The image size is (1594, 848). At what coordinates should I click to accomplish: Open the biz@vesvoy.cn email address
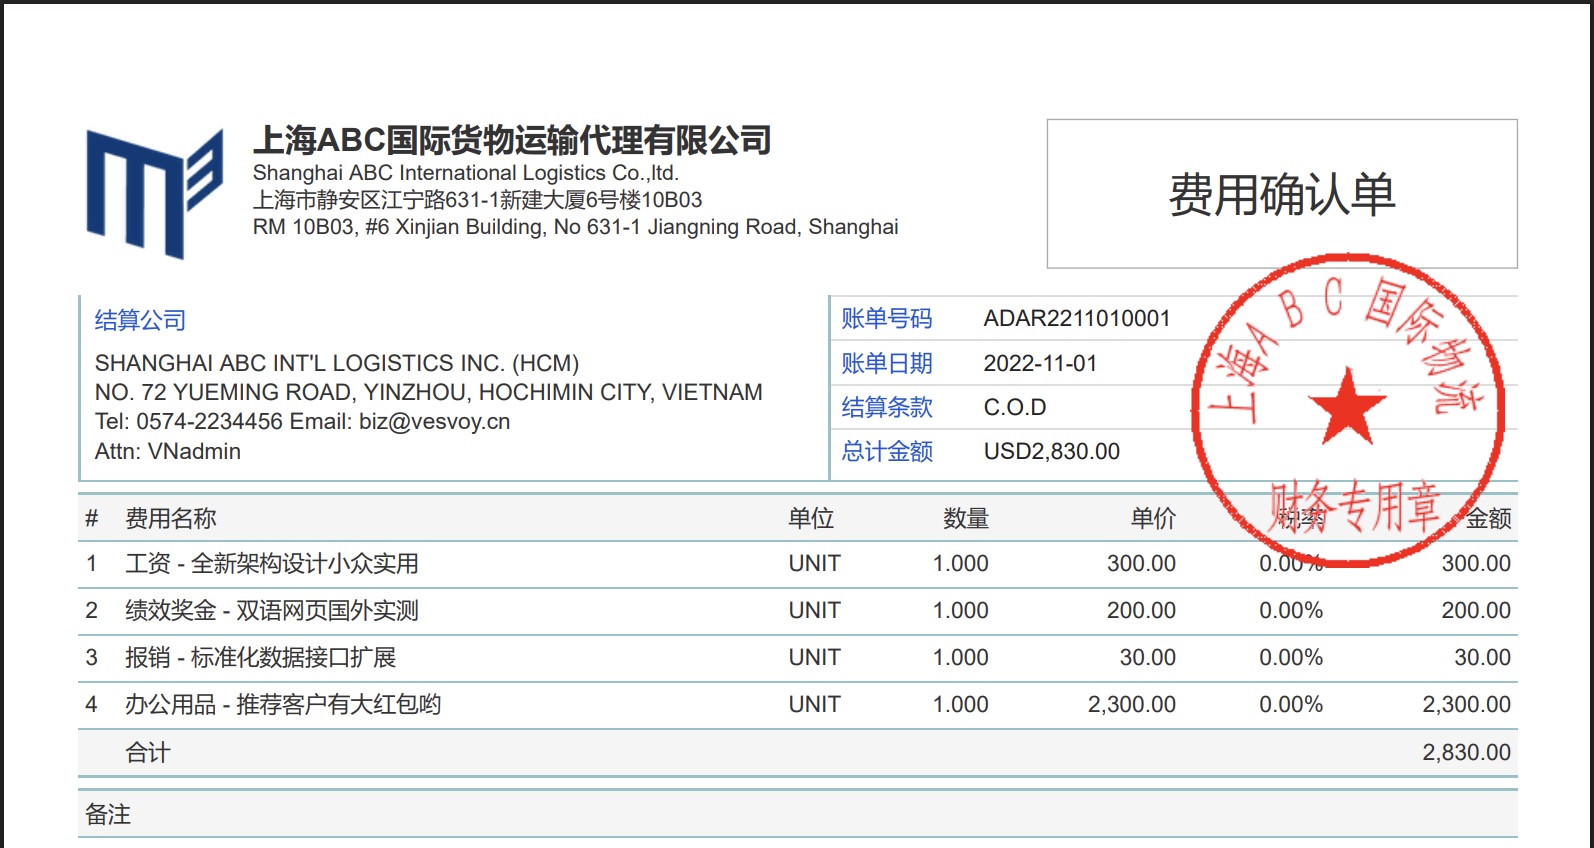click(x=434, y=422)
